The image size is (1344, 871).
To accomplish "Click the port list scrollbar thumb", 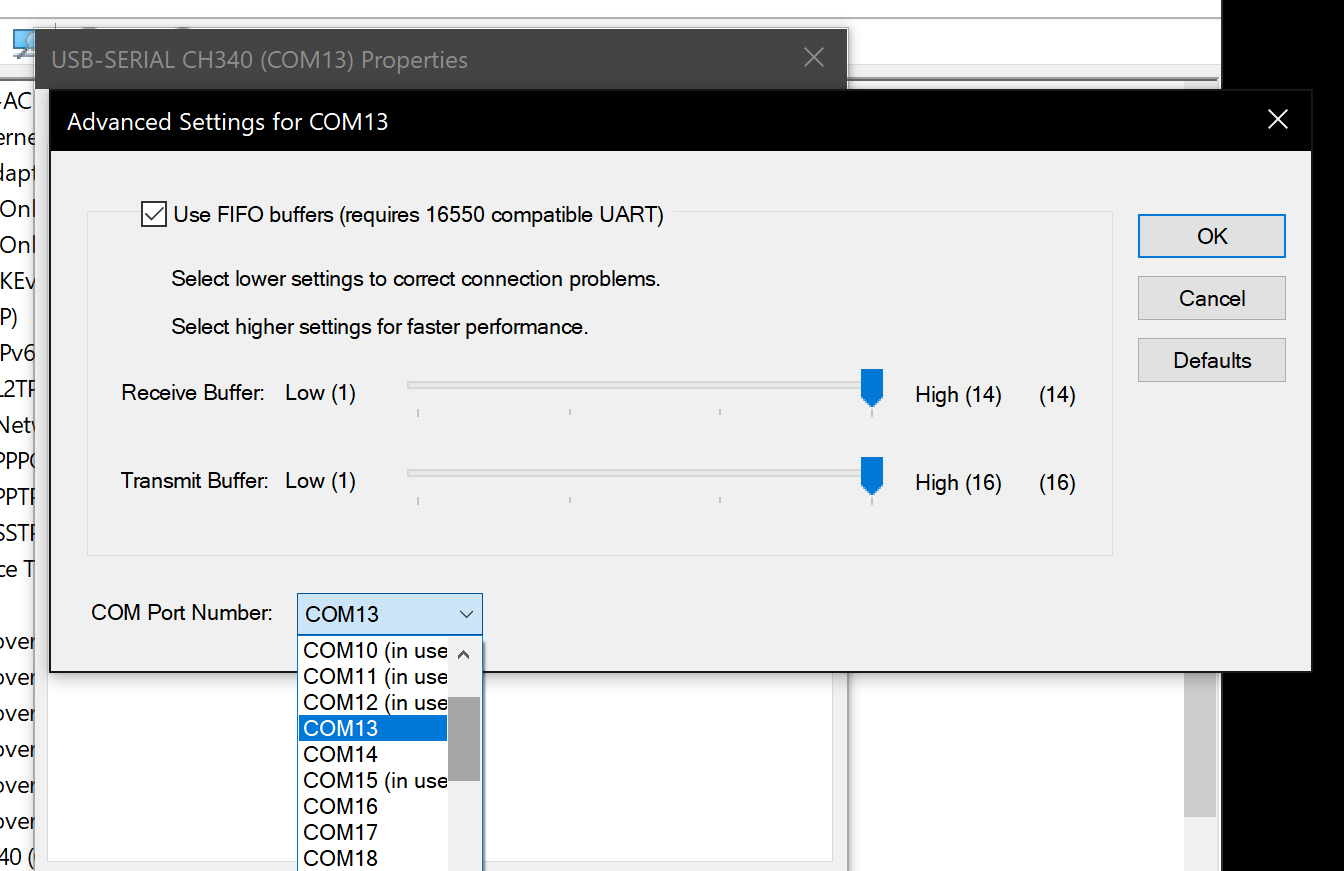I will click(x=464, y=739).
